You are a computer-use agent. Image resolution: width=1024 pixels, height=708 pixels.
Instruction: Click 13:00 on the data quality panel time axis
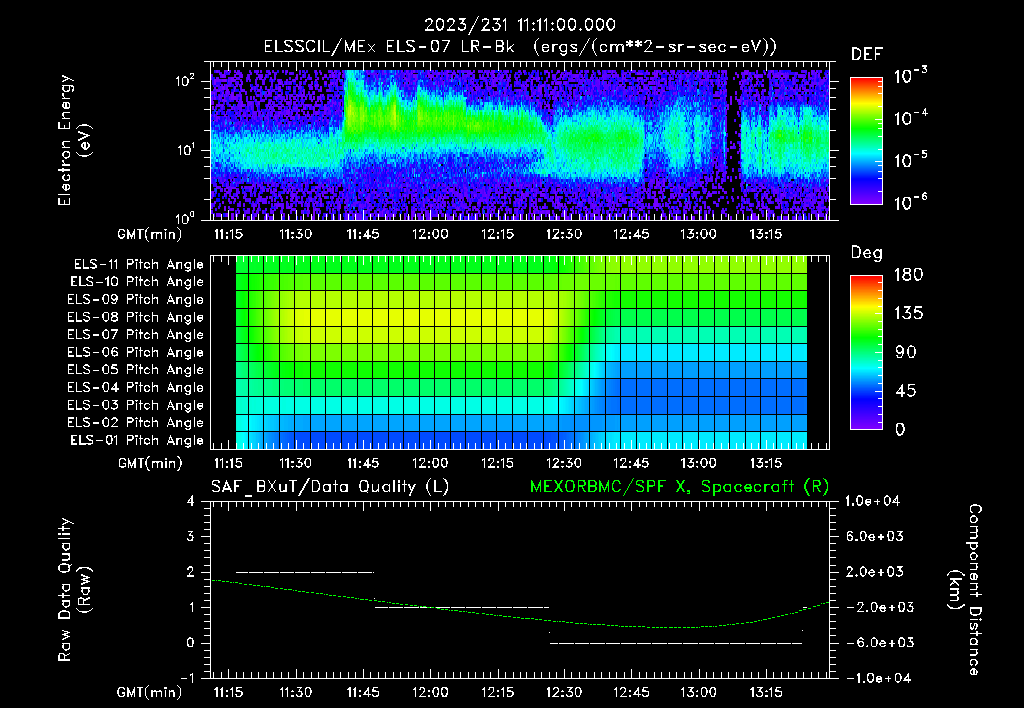coord(698,692)
